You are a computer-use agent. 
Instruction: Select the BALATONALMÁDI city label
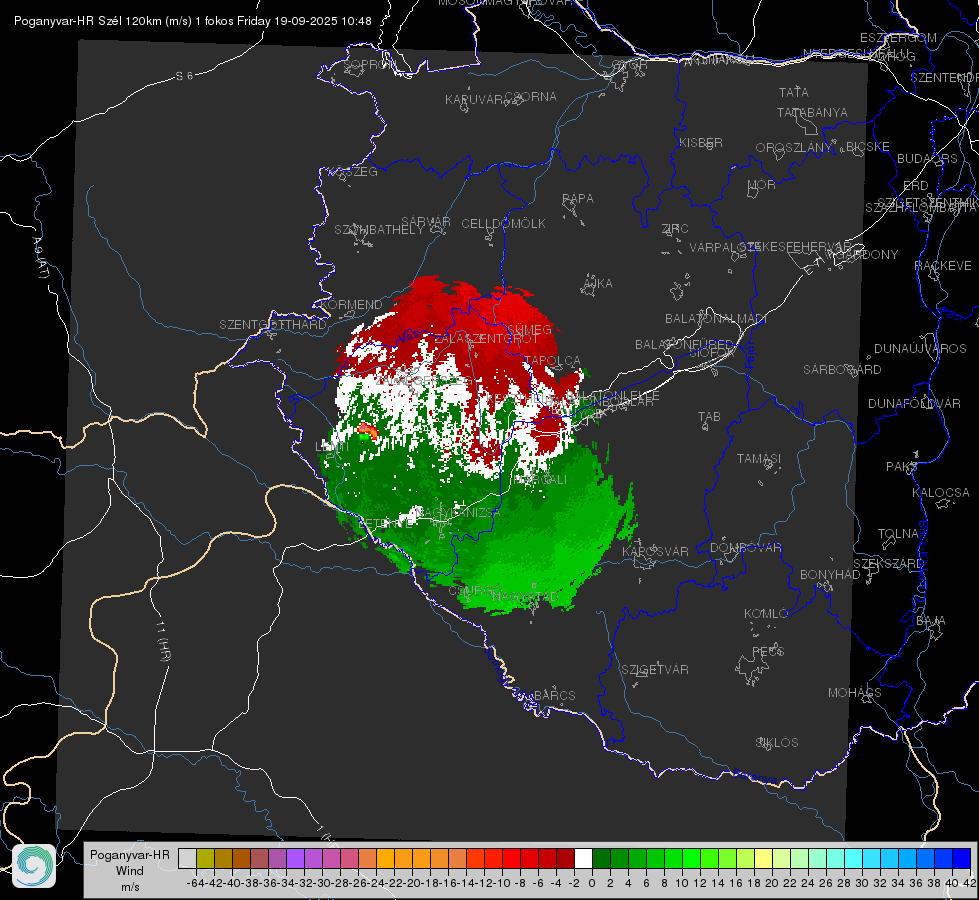[716, 319]
